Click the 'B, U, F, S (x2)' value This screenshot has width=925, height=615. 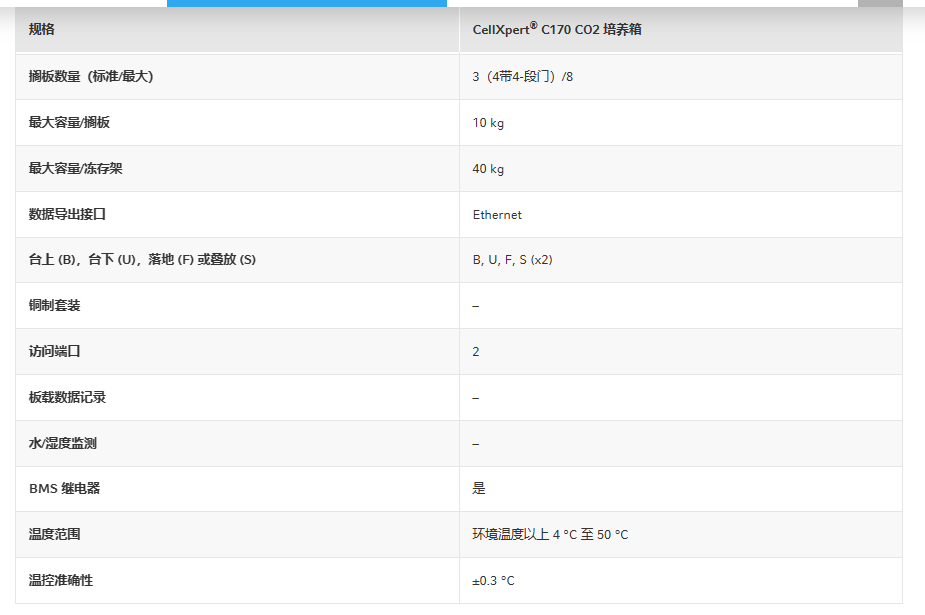tap(512, 259)
